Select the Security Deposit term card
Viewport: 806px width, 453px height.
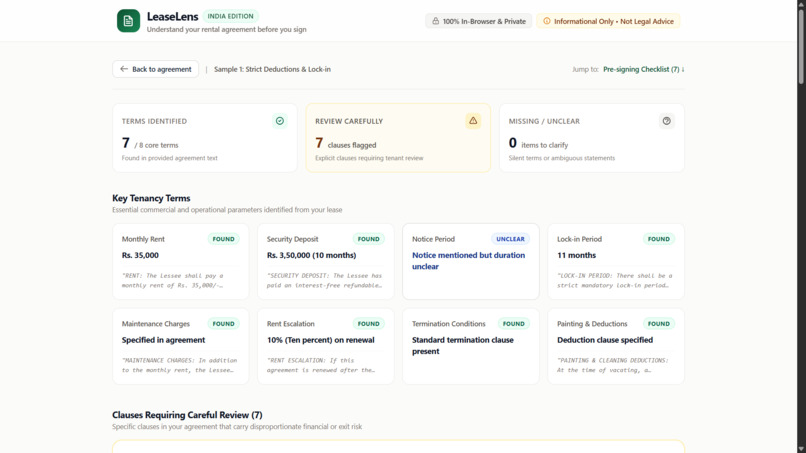click(x=325, y=261)
